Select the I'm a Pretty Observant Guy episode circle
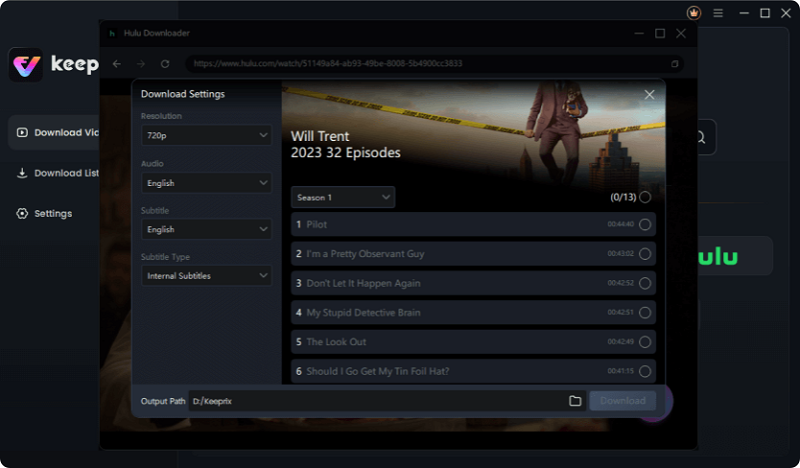 pyautogui.click(x=645, y=254)
